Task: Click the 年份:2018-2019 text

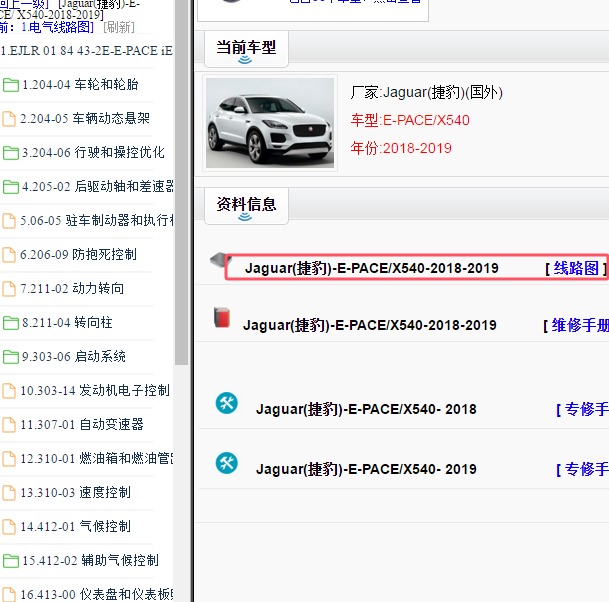Action: coord(401,148)
